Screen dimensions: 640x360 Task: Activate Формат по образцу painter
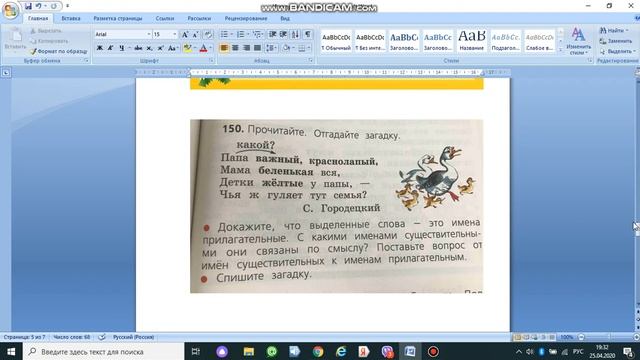pos(58,51)
